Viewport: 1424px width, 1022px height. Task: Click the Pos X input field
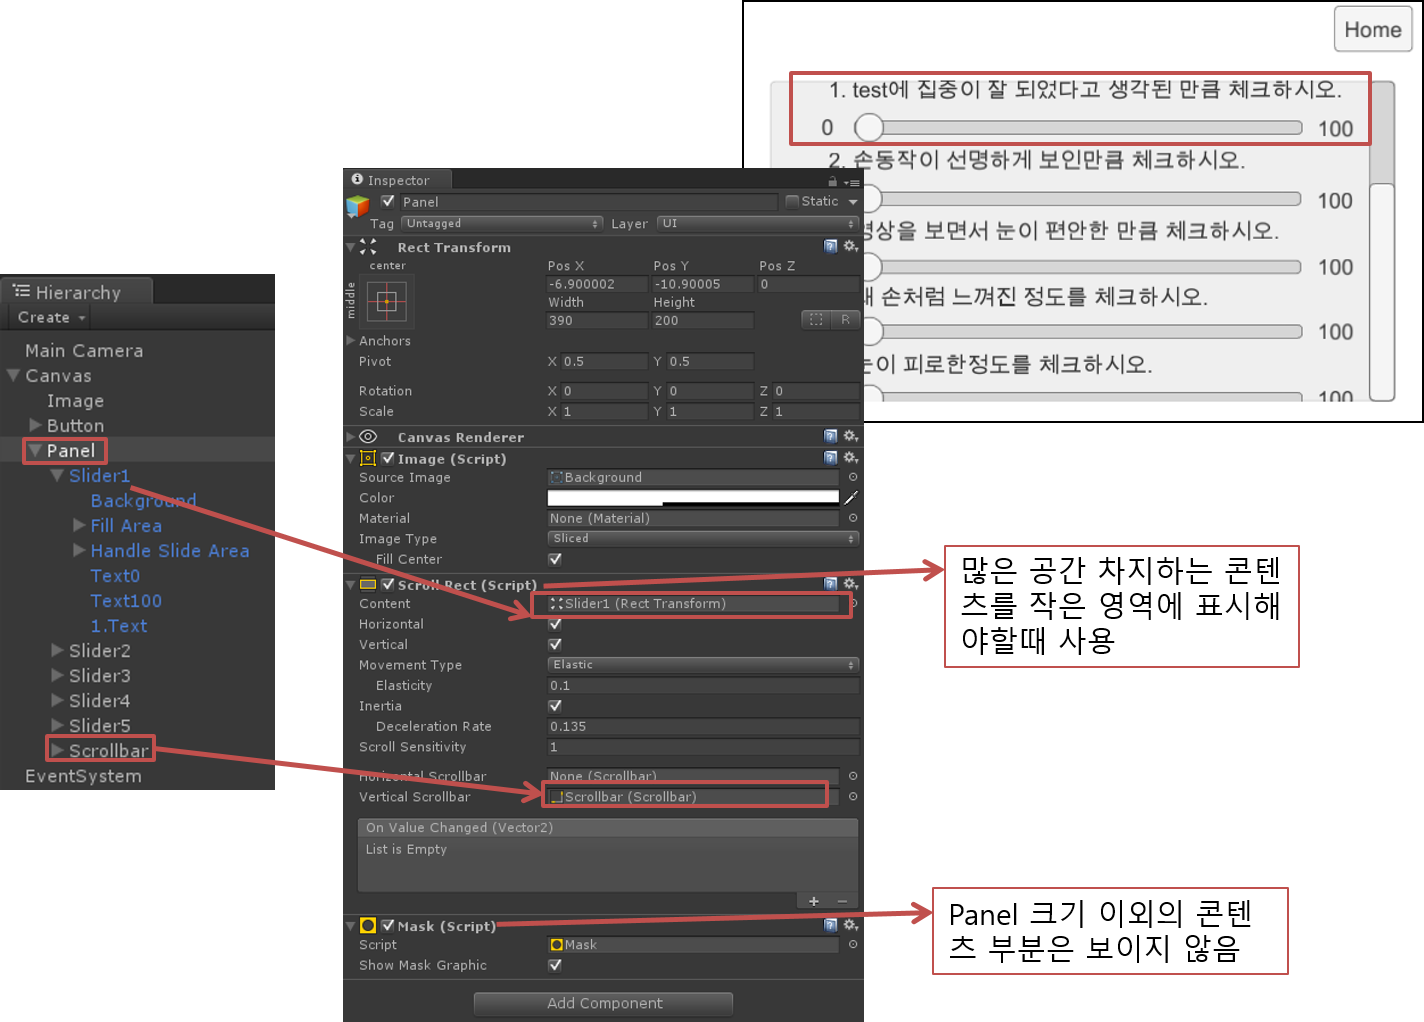coord(597,284)
